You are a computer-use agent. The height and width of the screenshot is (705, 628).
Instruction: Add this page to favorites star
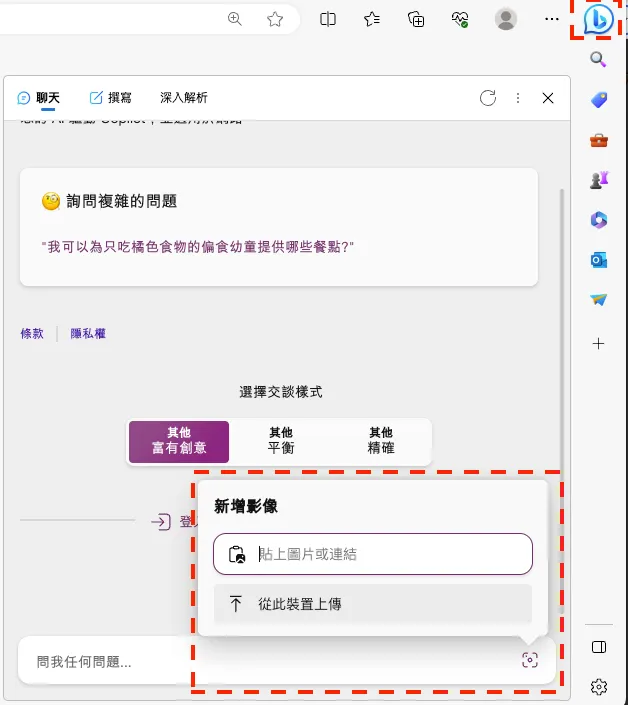(x=275, y=19)
